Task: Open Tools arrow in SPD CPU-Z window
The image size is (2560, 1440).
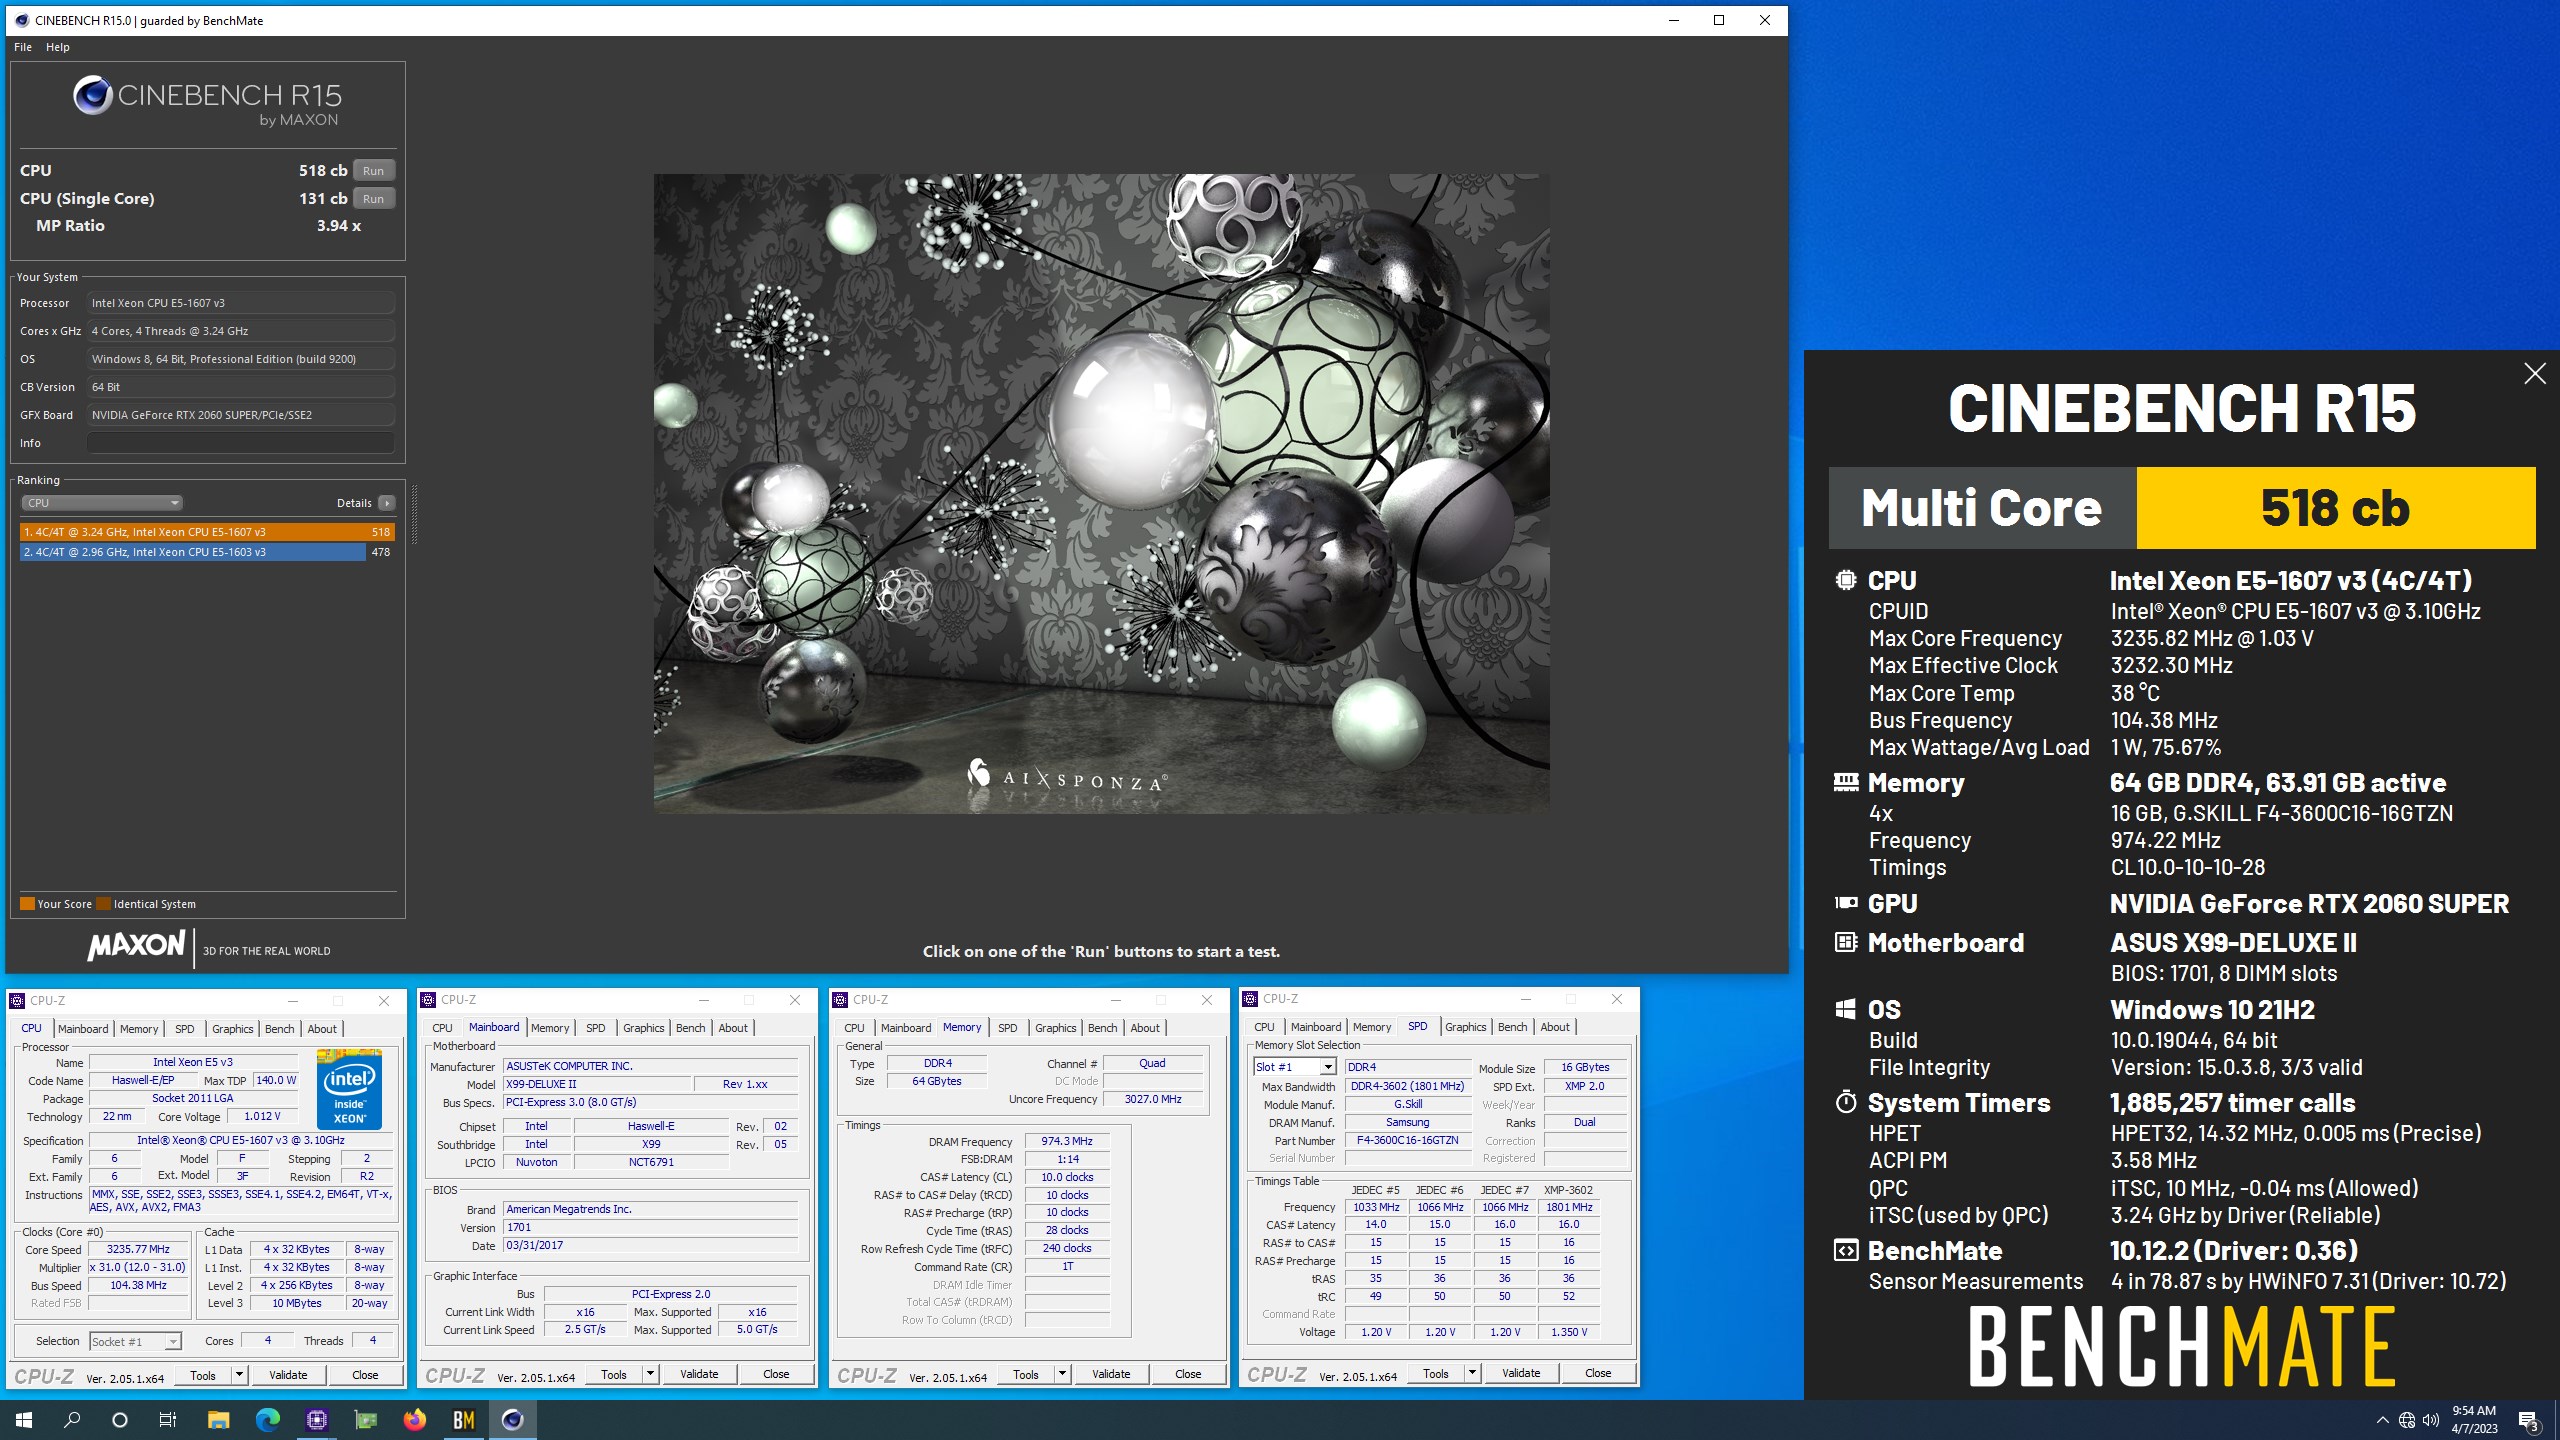Action: point(1472,1373)
